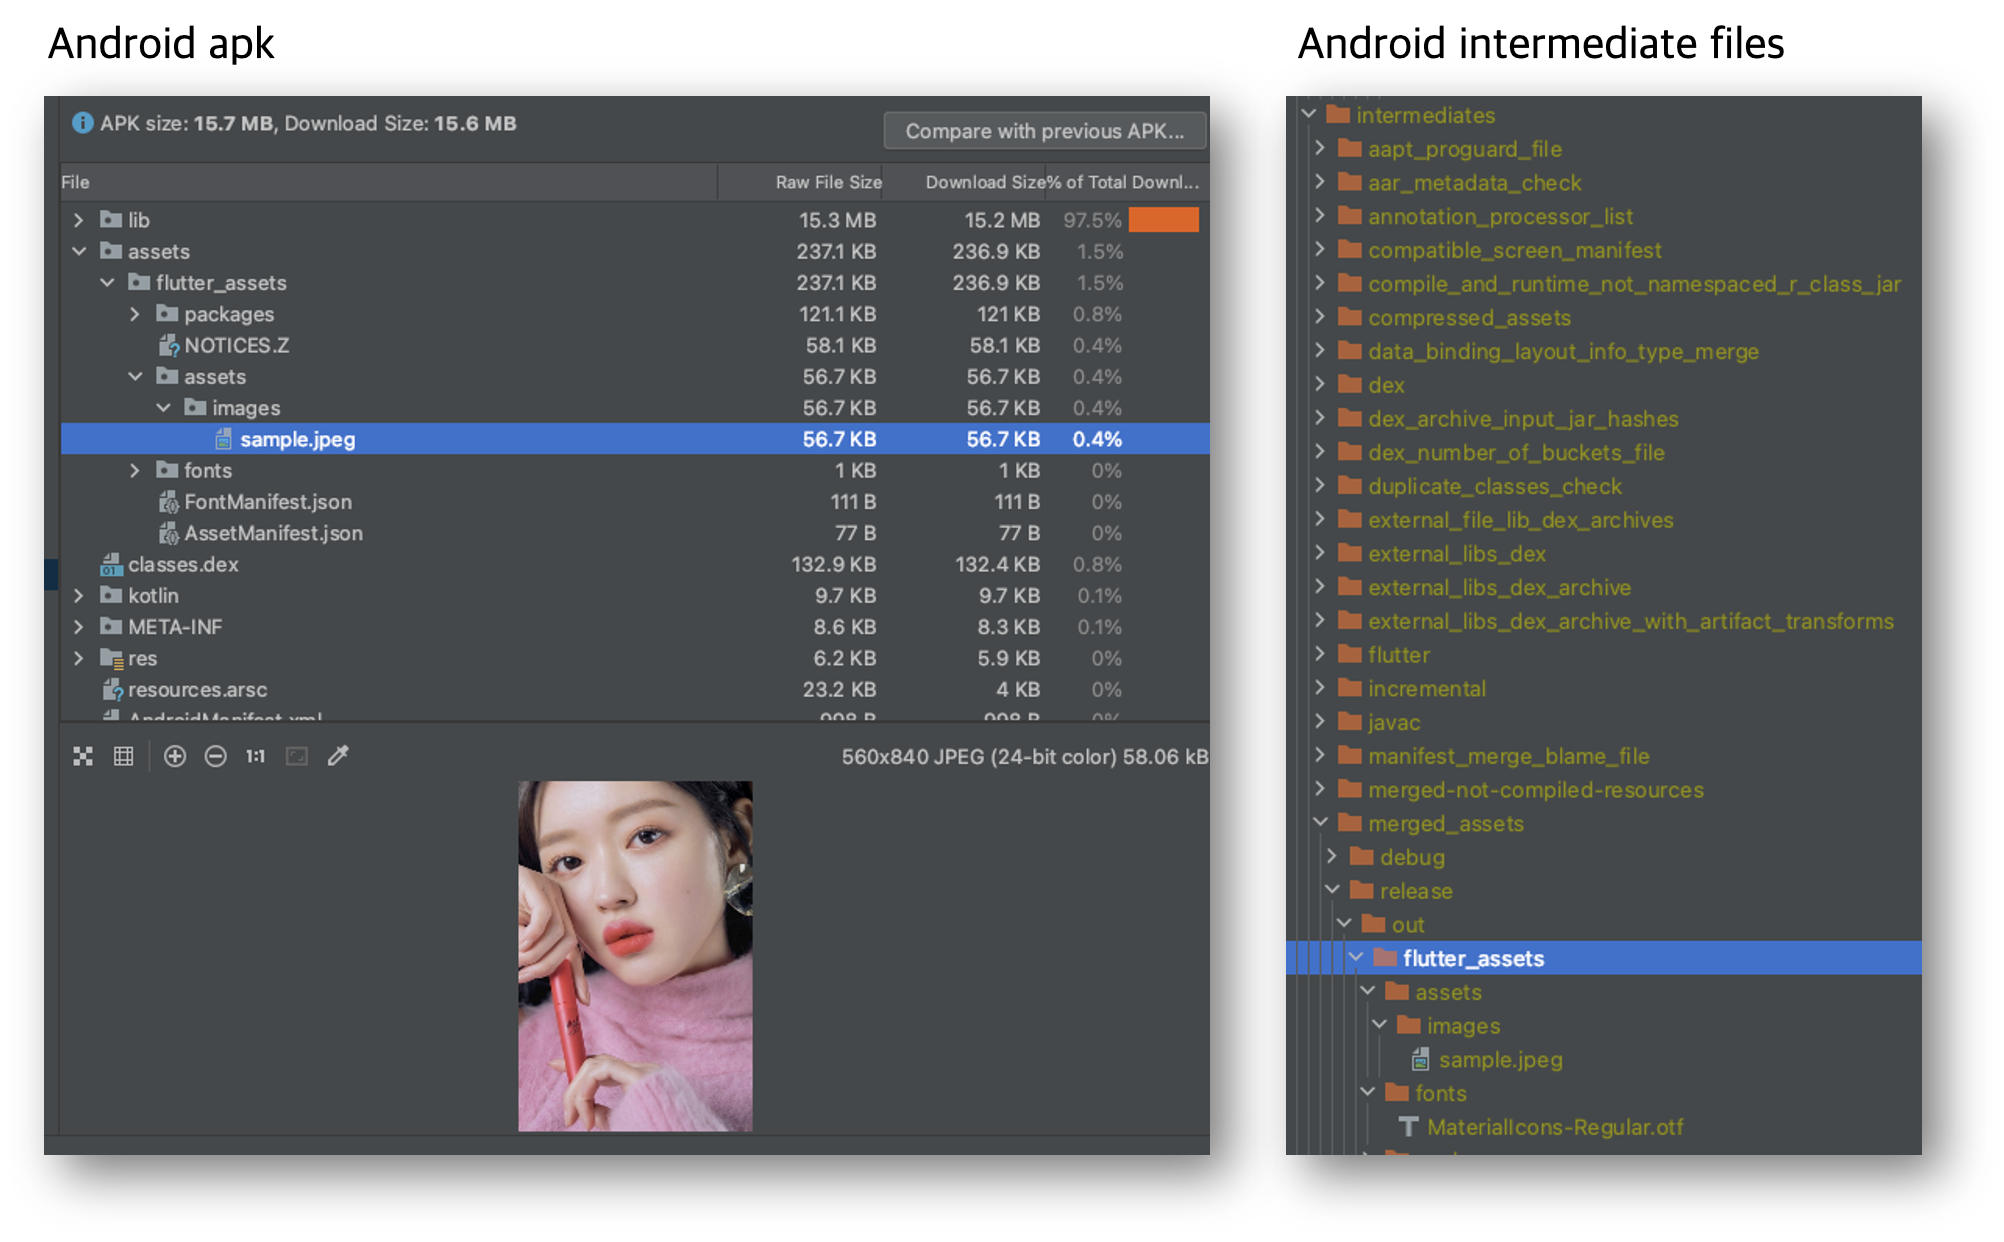
Task: Click the MaterialIcons-Regular.otf font icon
Action: (1408, 1127)
